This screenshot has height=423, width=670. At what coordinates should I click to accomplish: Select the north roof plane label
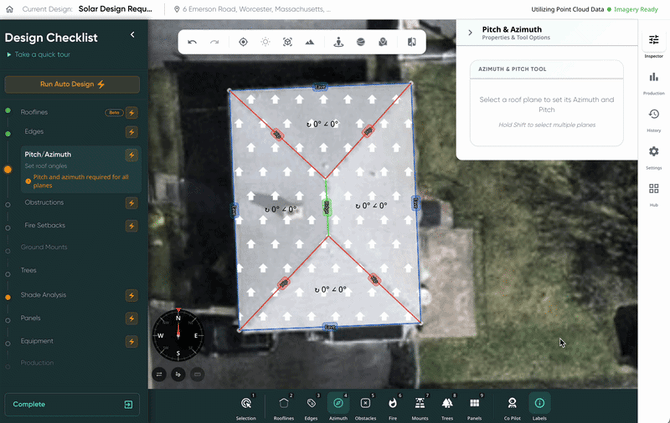(x=322, y=124)
